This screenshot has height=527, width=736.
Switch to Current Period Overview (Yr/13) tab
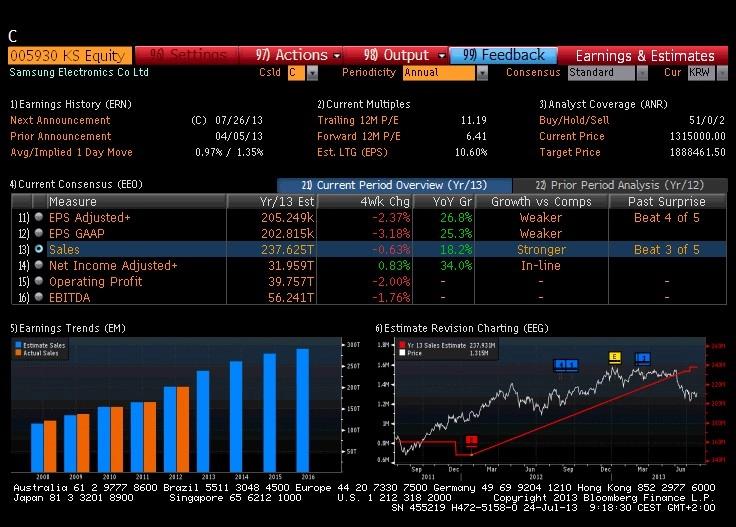click(x=394, y=185)
